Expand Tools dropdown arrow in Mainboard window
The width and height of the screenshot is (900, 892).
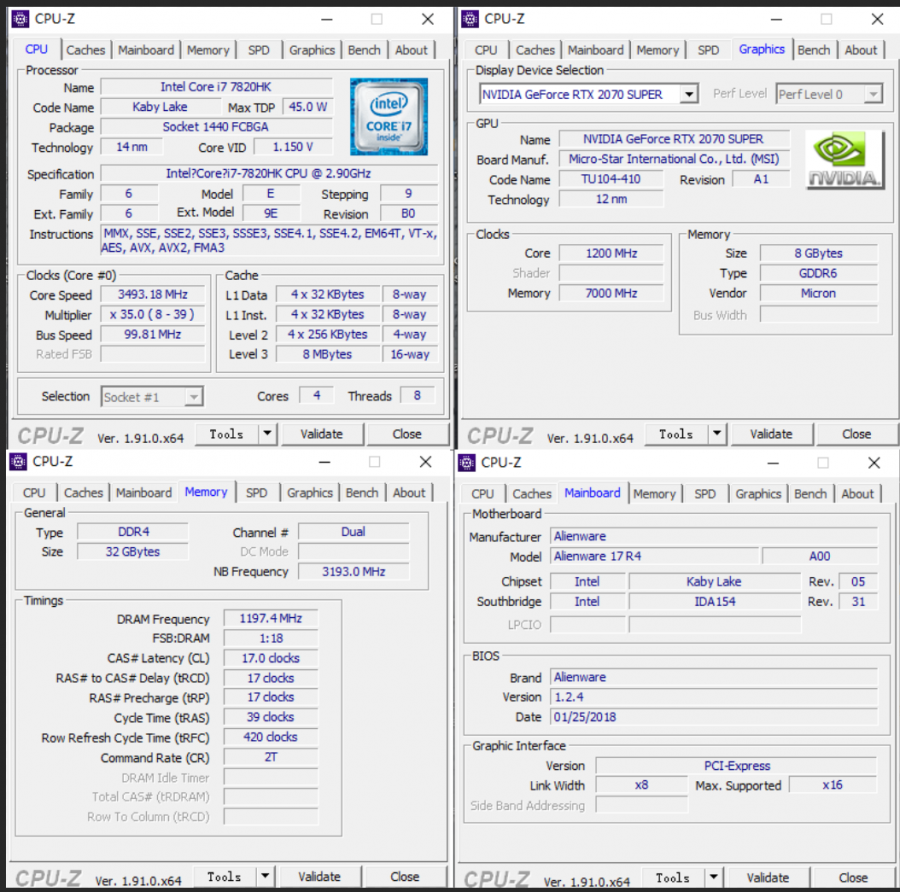tap(713, 878)
